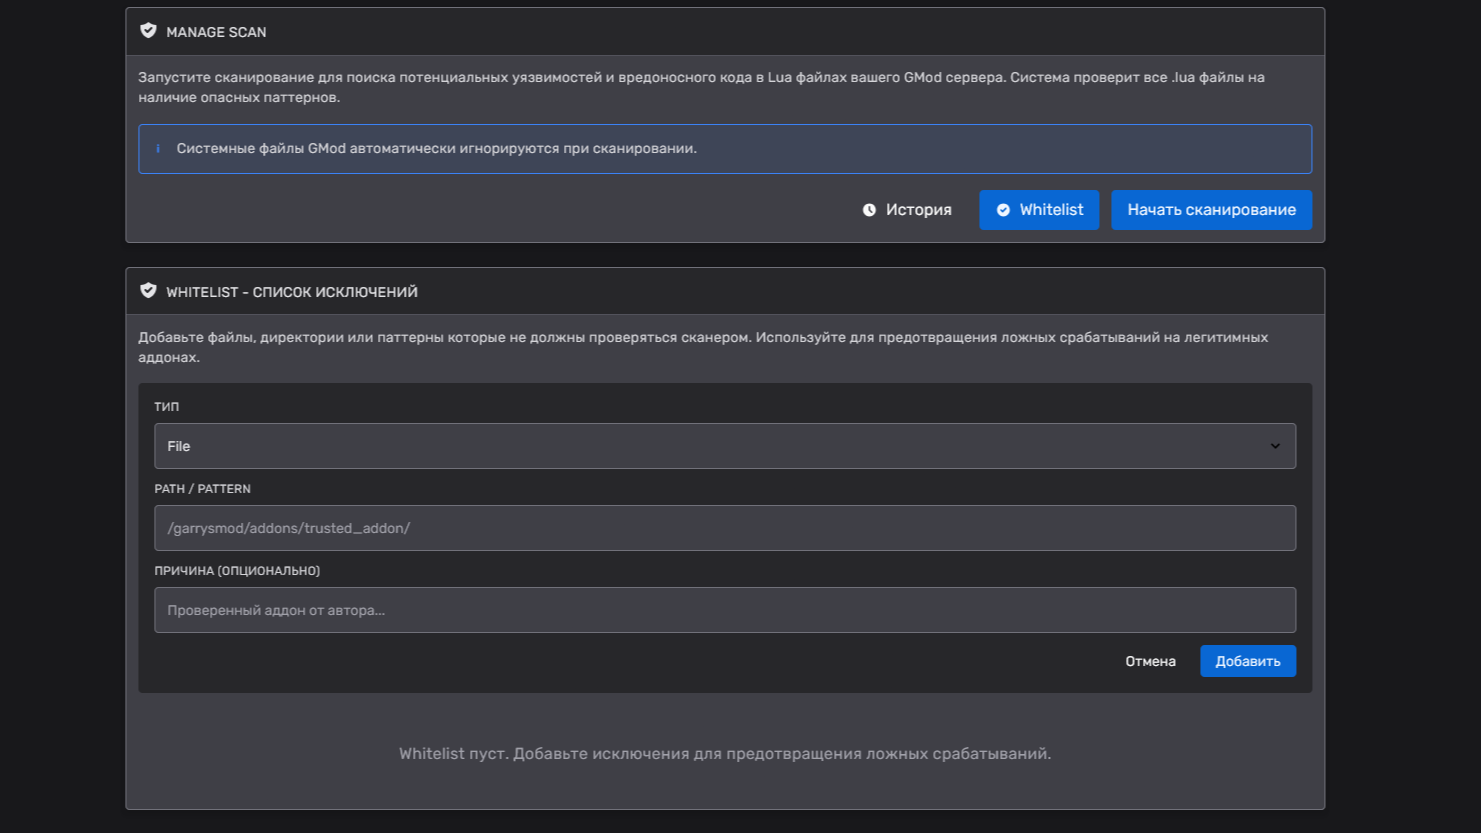Click the system files ignored notice text
The image size is (1481, 833).
point(436,149)
